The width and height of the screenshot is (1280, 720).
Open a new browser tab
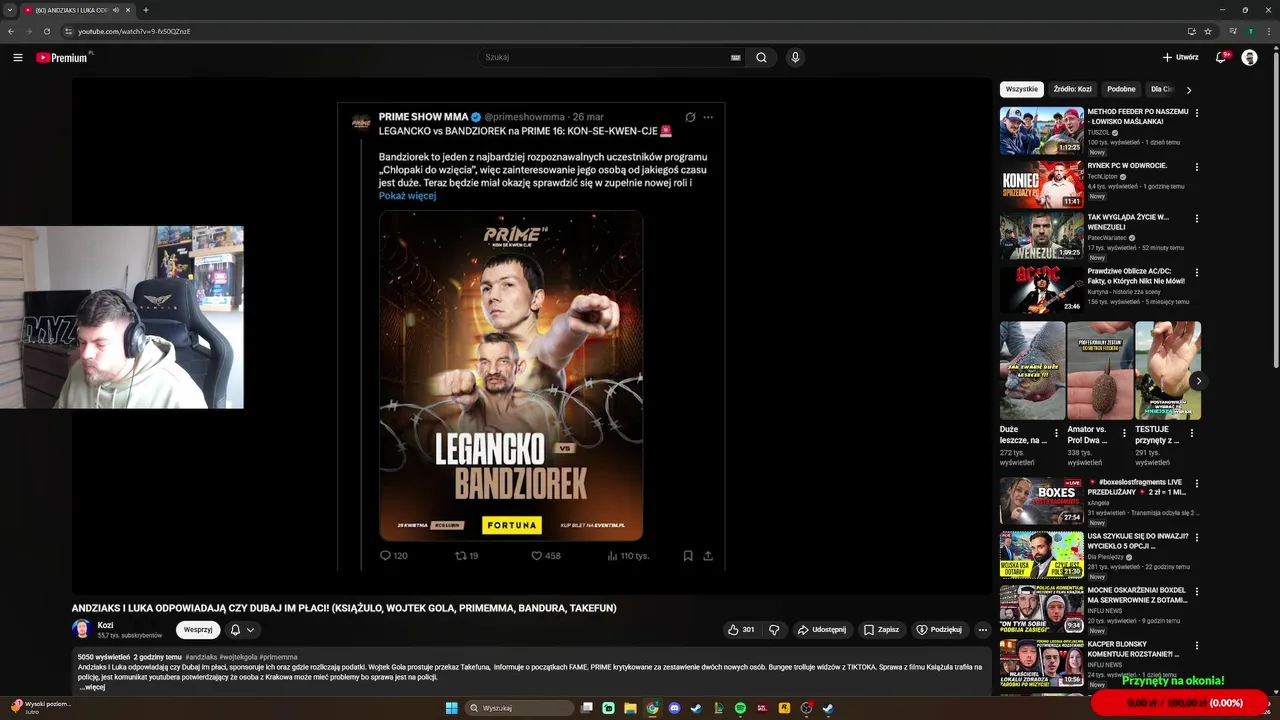coord(146,10)
